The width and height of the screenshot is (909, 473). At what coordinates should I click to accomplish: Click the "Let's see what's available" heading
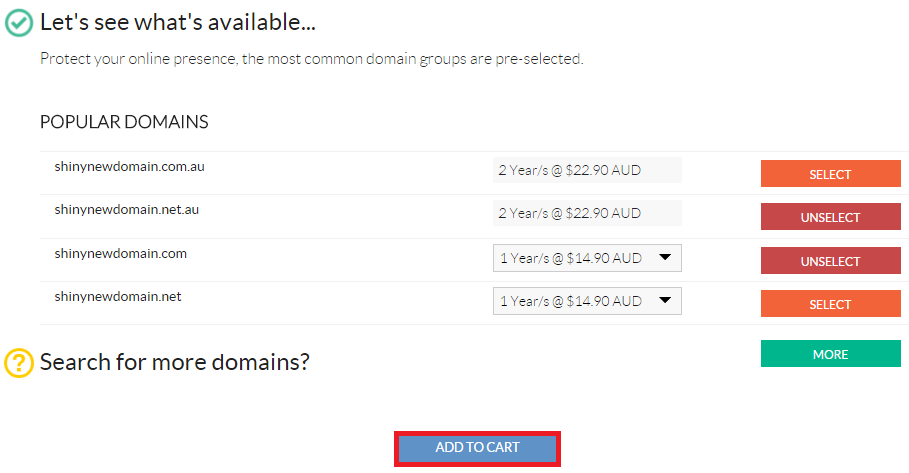[x=177, y=23]
